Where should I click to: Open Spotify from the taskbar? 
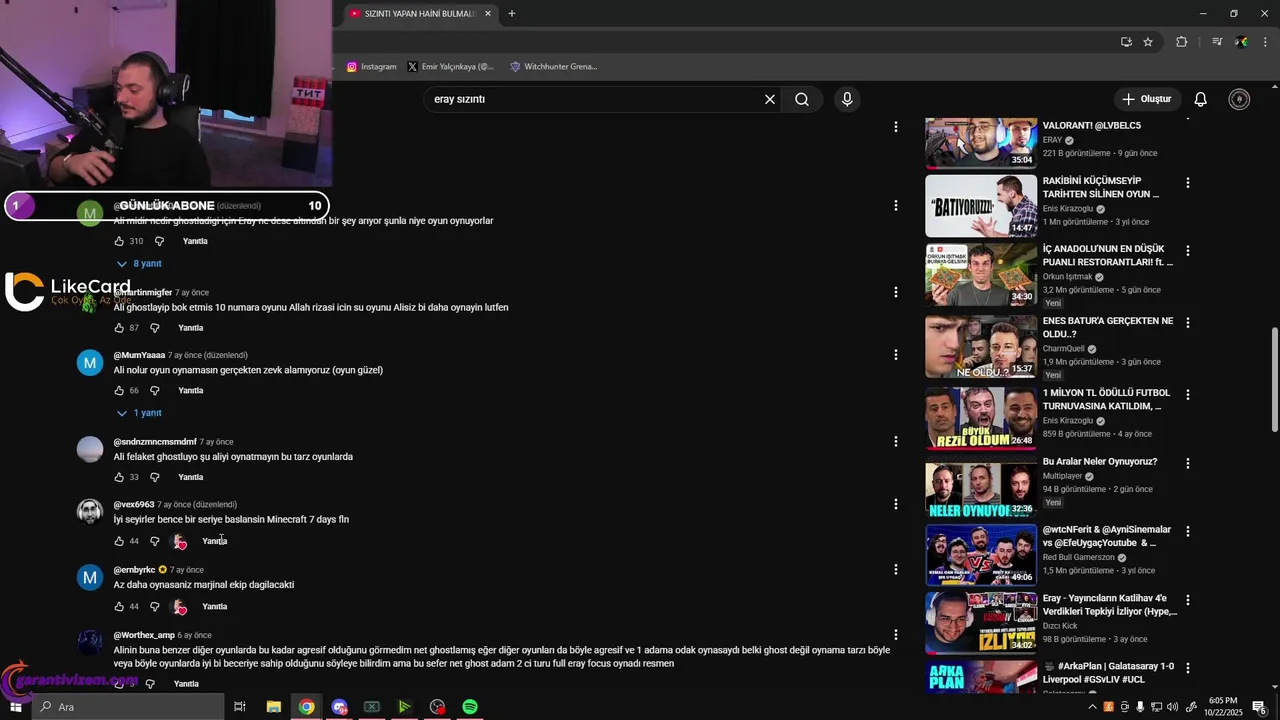470,707
